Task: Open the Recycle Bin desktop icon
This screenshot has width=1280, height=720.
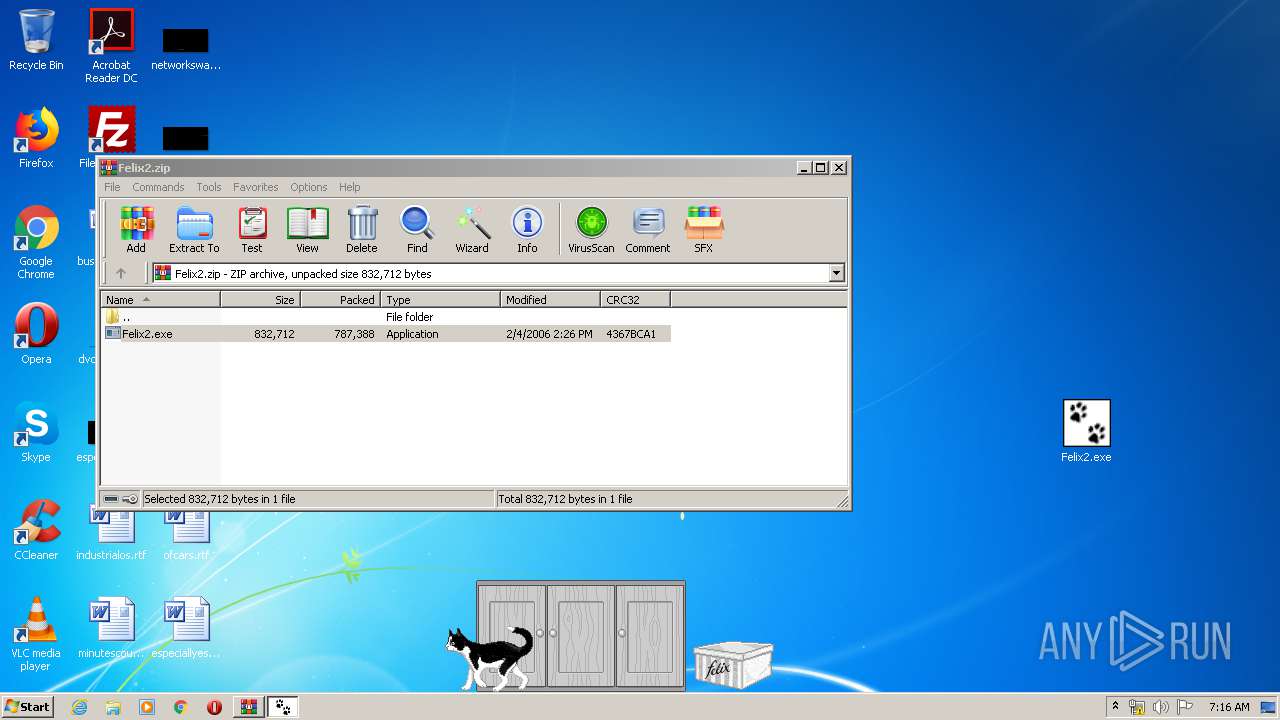Action: point(36,41)
